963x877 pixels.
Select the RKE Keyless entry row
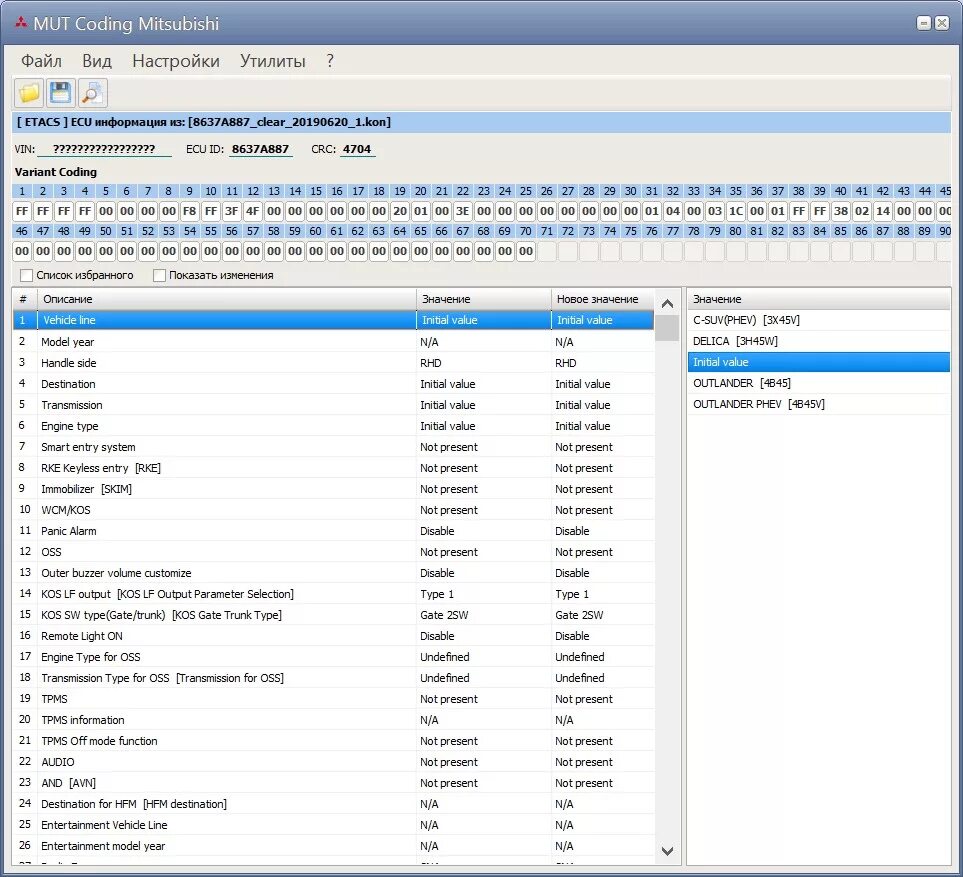coord(333,468)
